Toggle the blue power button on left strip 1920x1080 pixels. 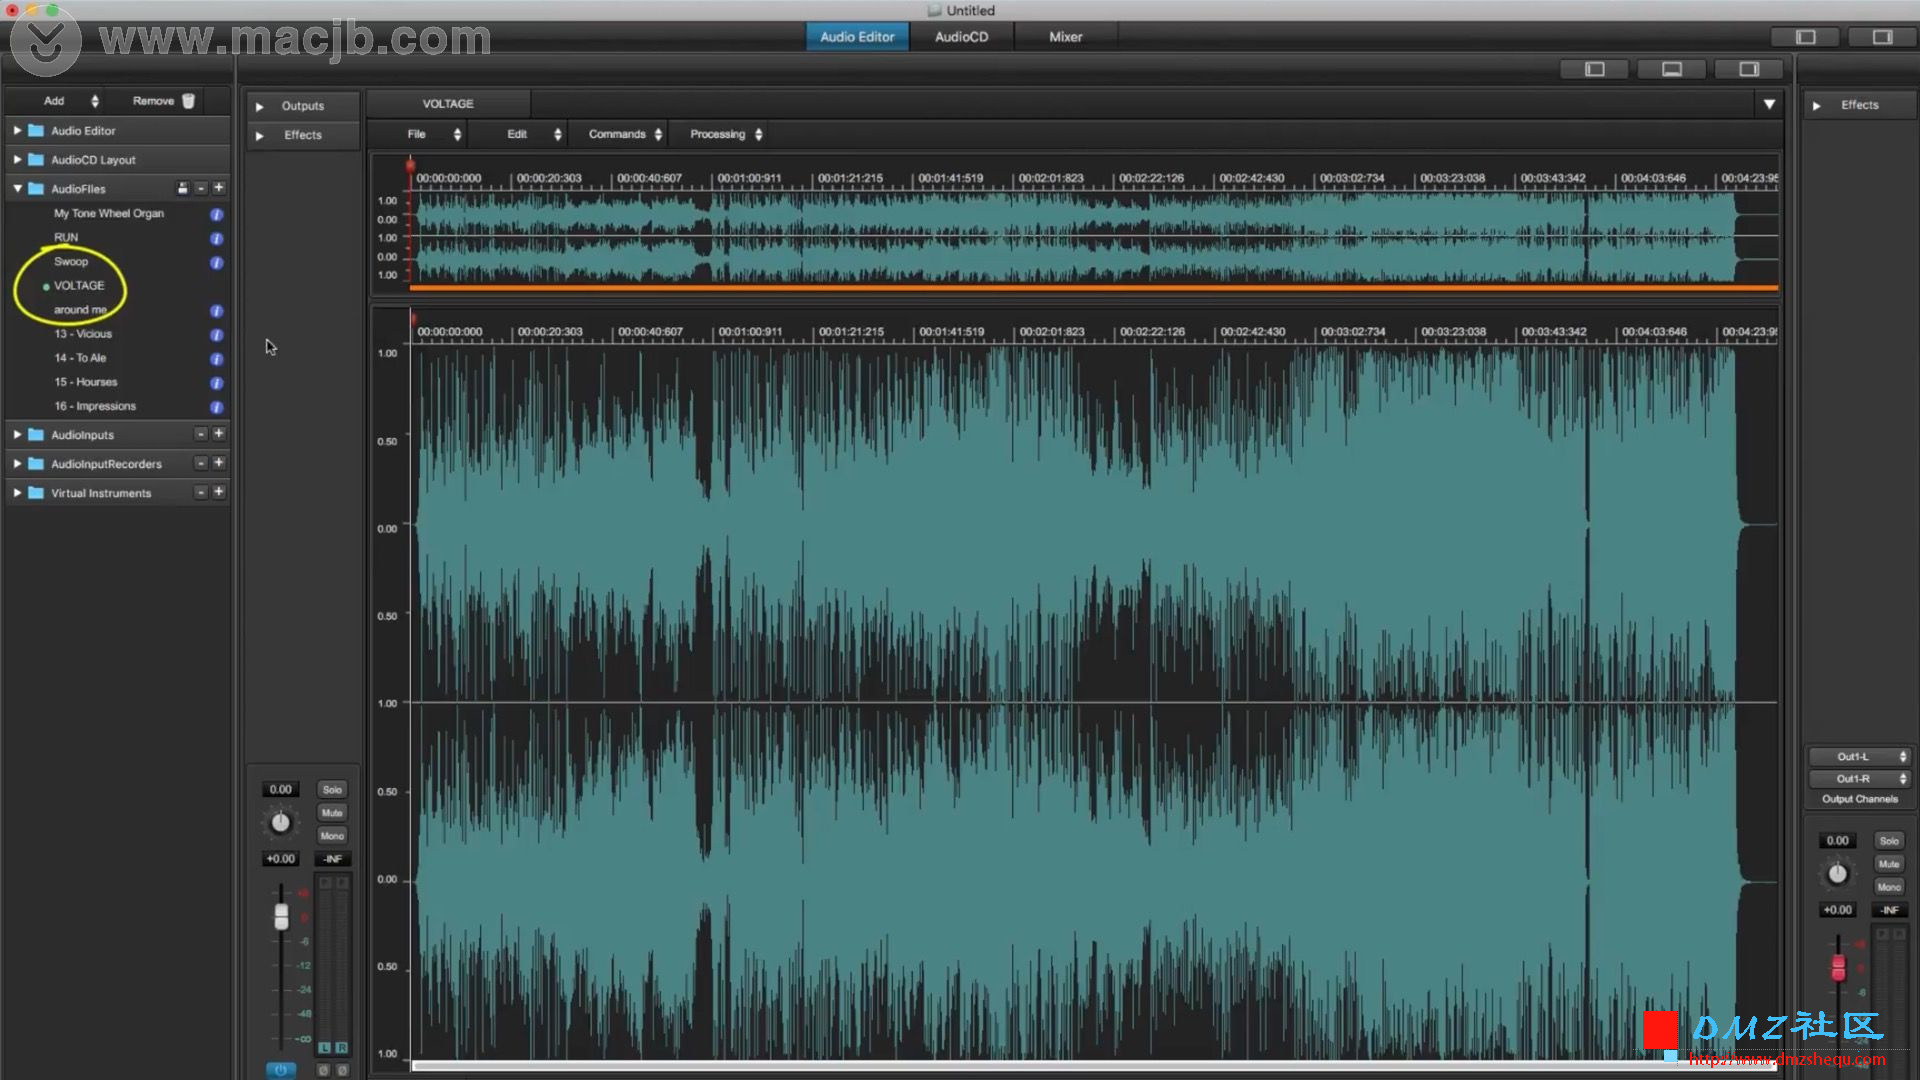pos(281,1070)
